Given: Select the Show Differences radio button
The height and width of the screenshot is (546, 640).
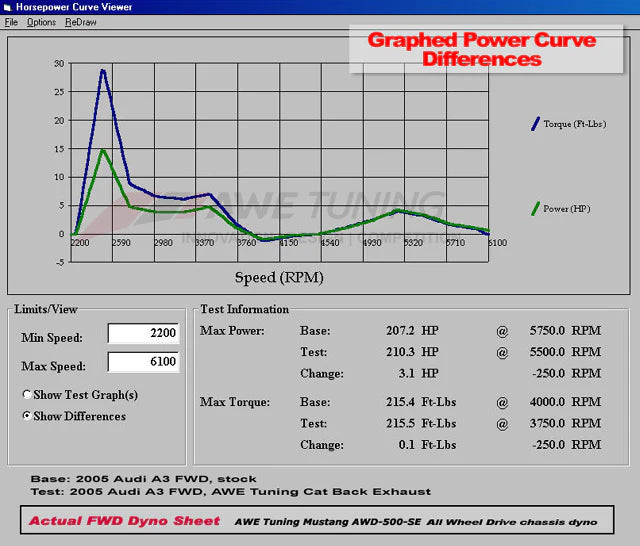Looking at the screenshot, I should [27, 416].
